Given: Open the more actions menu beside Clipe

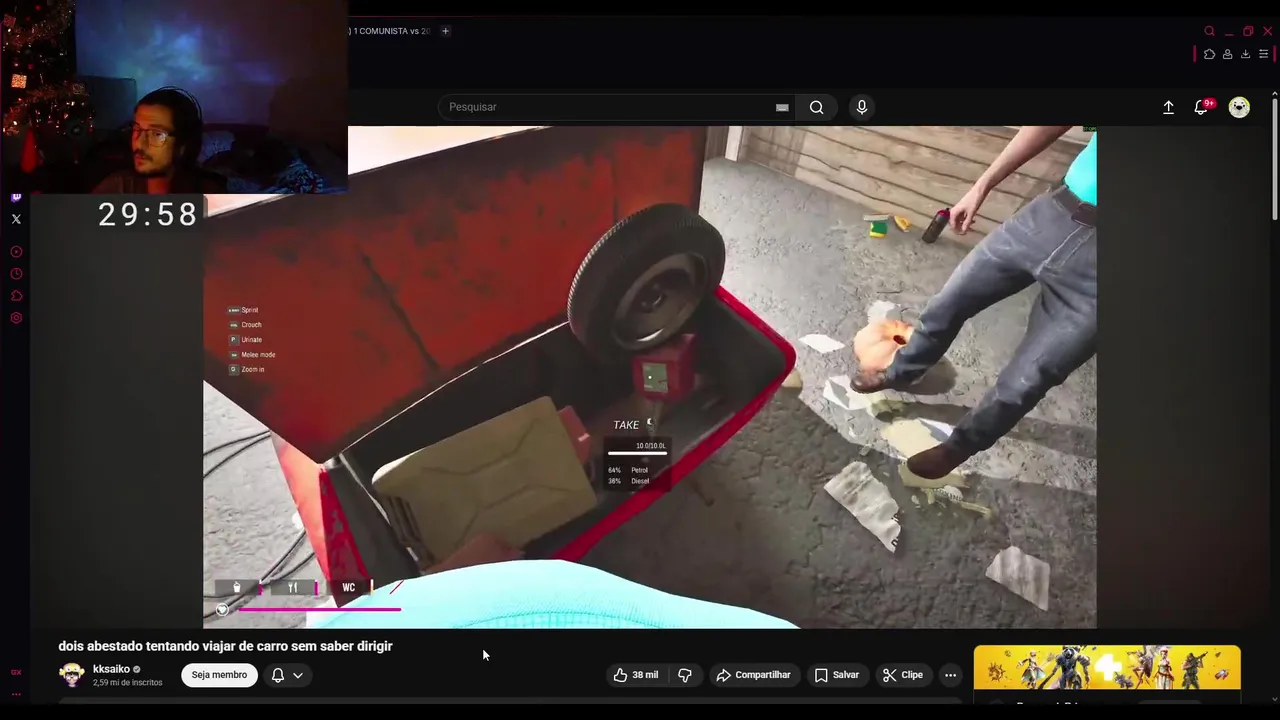Looking at the screenshot, I should coord(951,675).
